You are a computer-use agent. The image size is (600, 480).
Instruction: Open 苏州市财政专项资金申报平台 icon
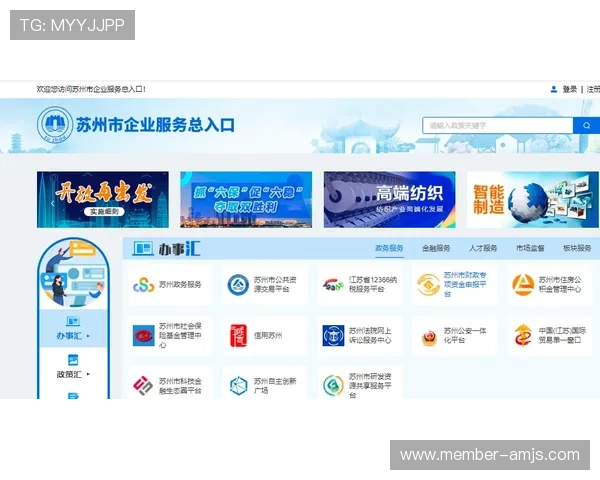(x=428, y=284)
